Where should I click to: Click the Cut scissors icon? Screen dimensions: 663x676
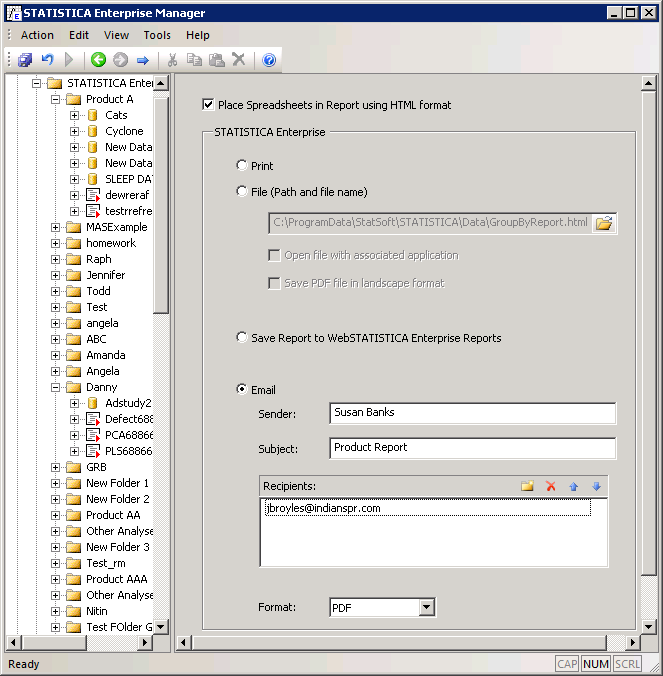tap(172, 59)
